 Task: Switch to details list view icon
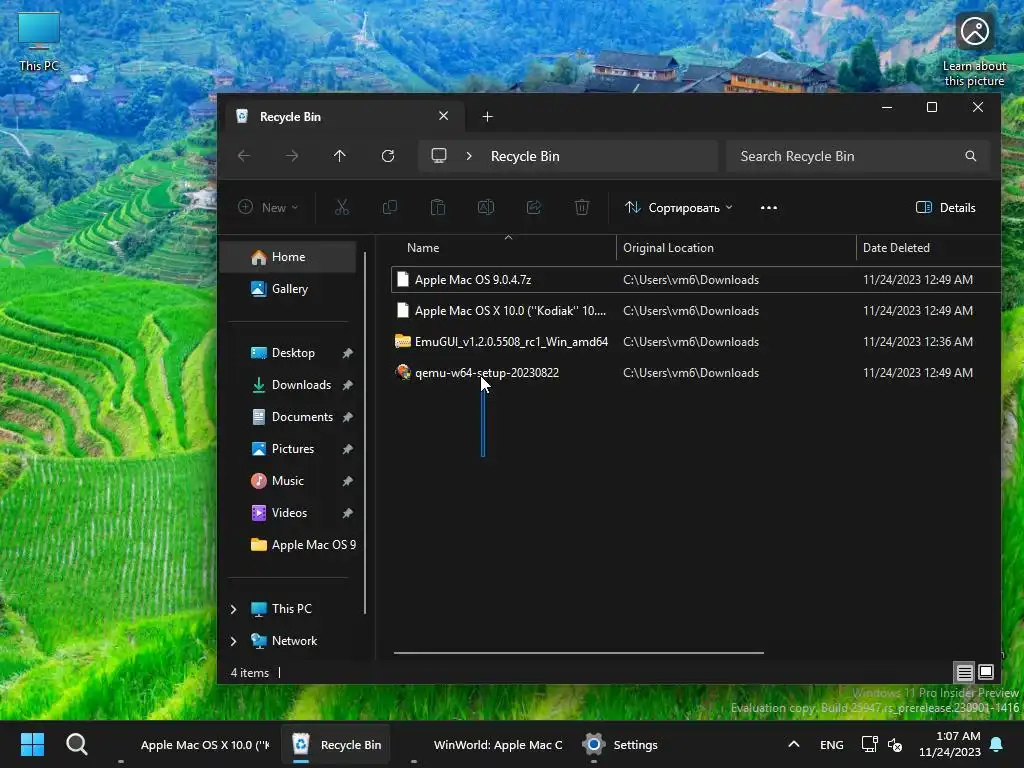click(x=965, y=672)
